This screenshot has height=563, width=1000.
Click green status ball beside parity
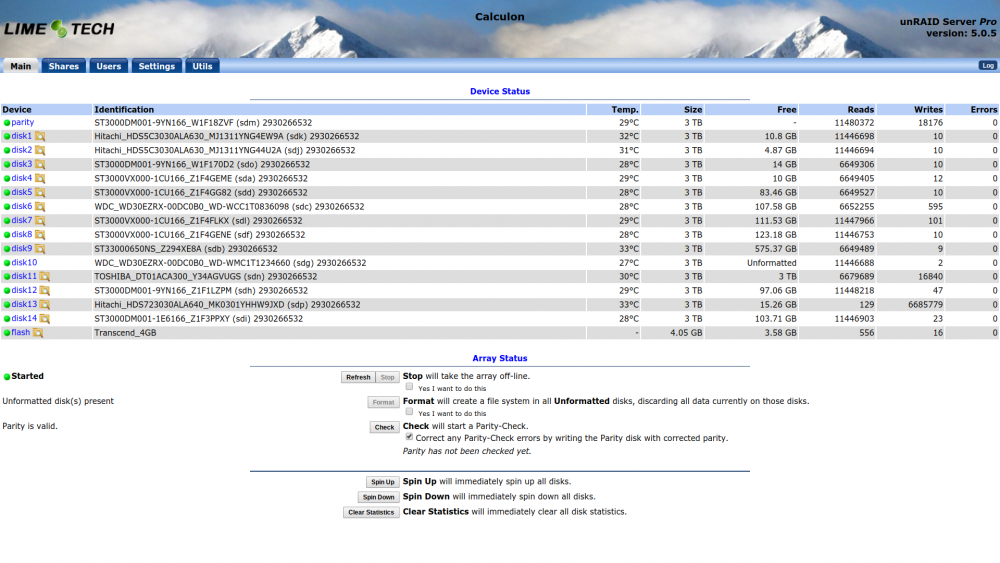coord(7,123)
